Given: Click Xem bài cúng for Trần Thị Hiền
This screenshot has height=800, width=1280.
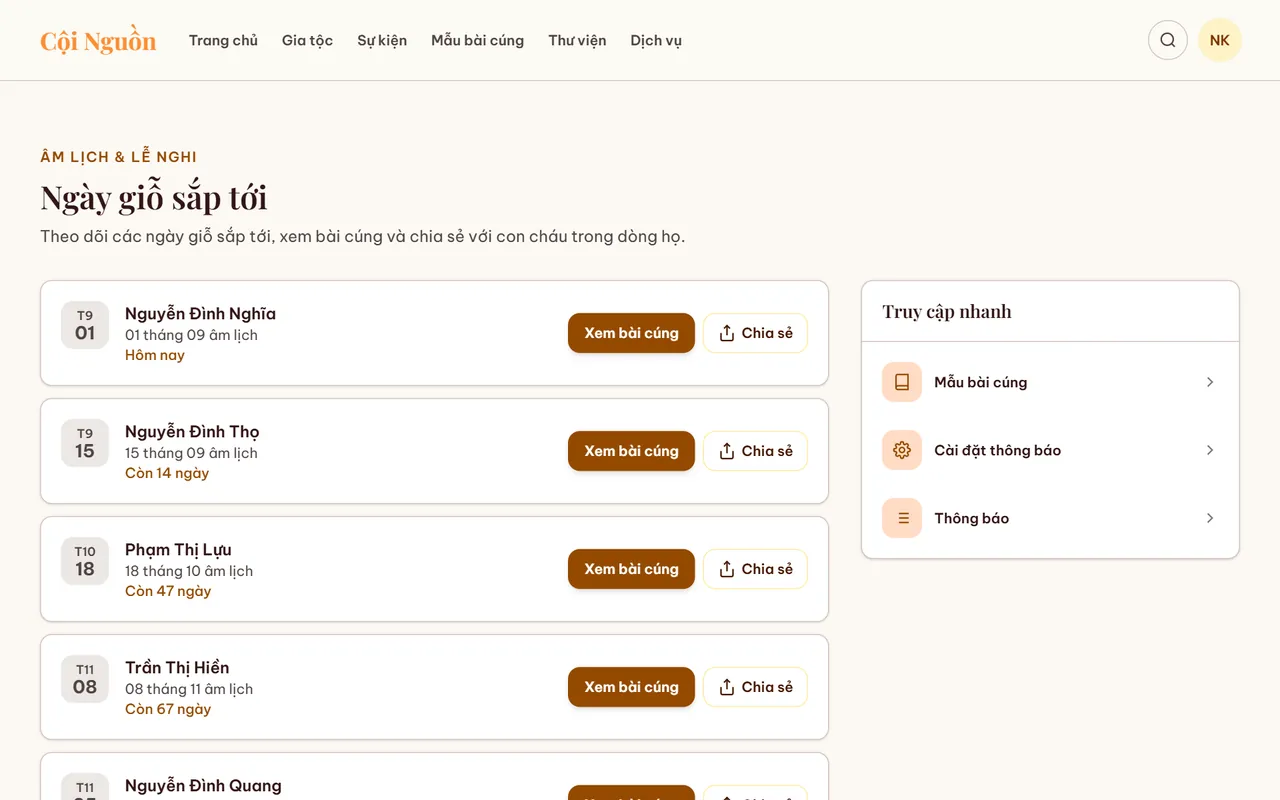Looking at the screenshot, I should (631, 687).
